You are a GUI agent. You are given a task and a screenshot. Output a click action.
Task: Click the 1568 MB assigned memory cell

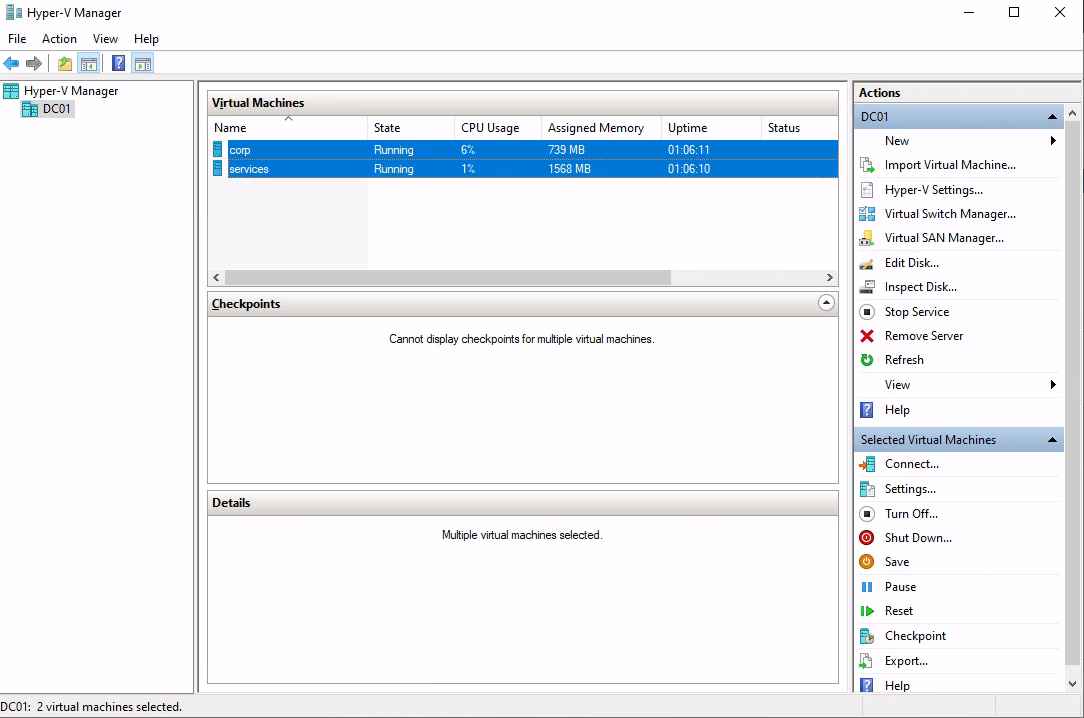[x=569, y=169]
